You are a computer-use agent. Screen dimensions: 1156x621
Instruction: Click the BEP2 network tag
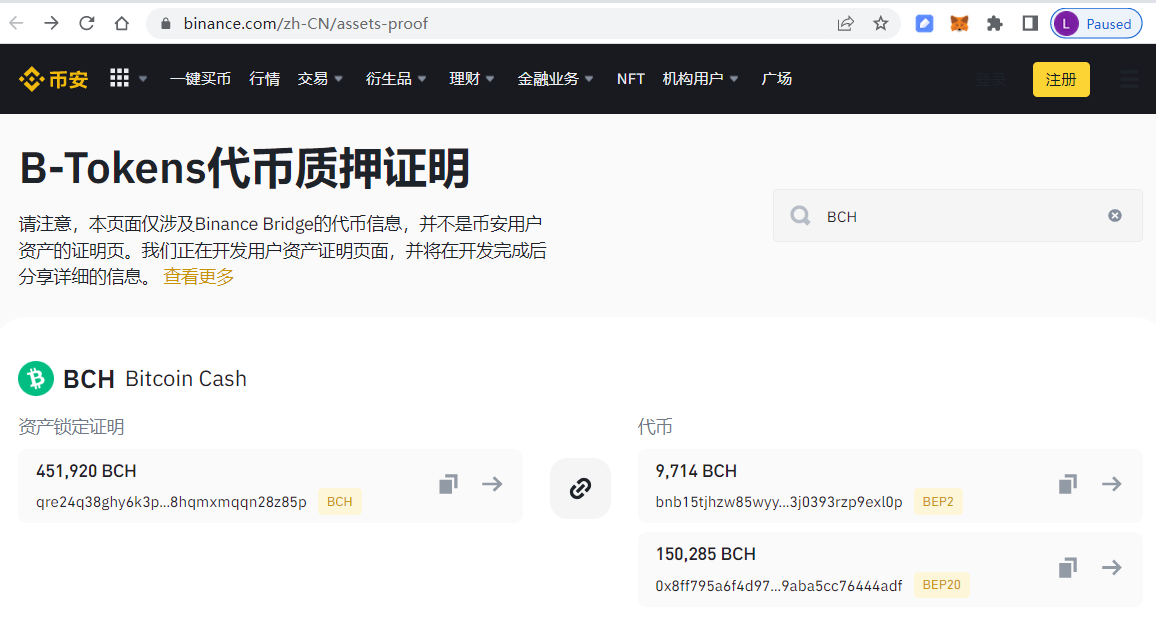938,502
